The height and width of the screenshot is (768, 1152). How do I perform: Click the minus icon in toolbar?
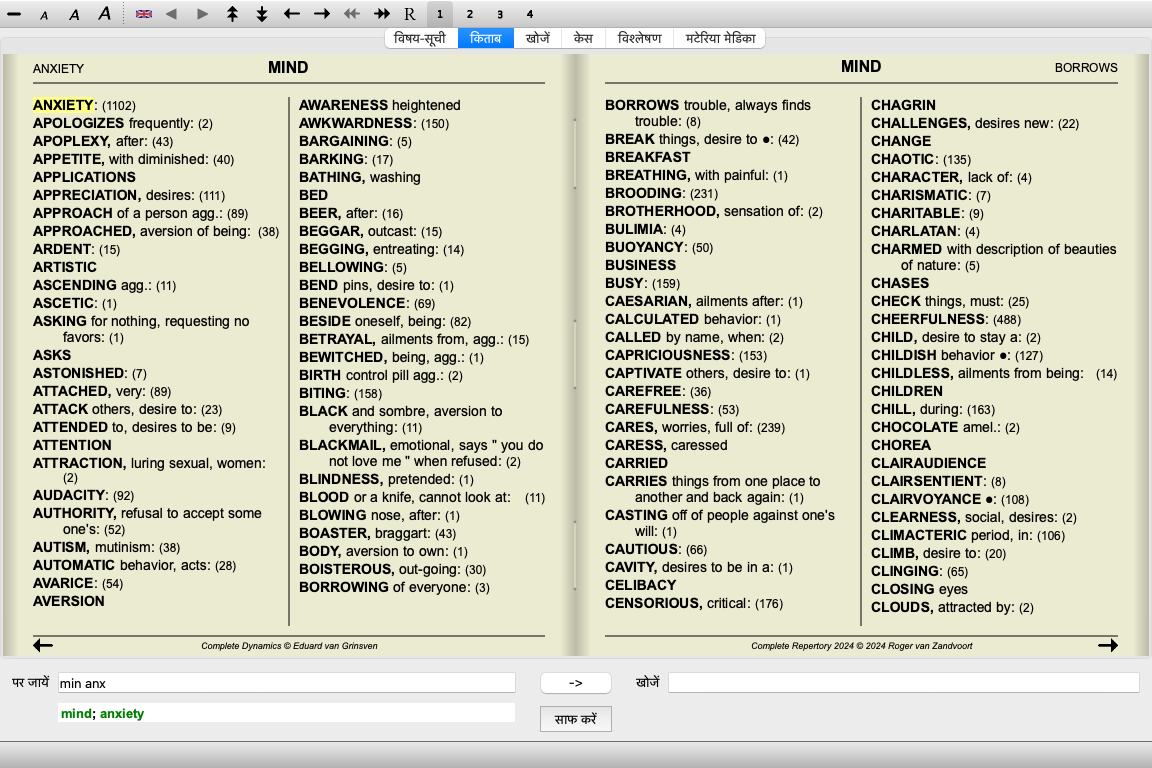click(14, 14)
